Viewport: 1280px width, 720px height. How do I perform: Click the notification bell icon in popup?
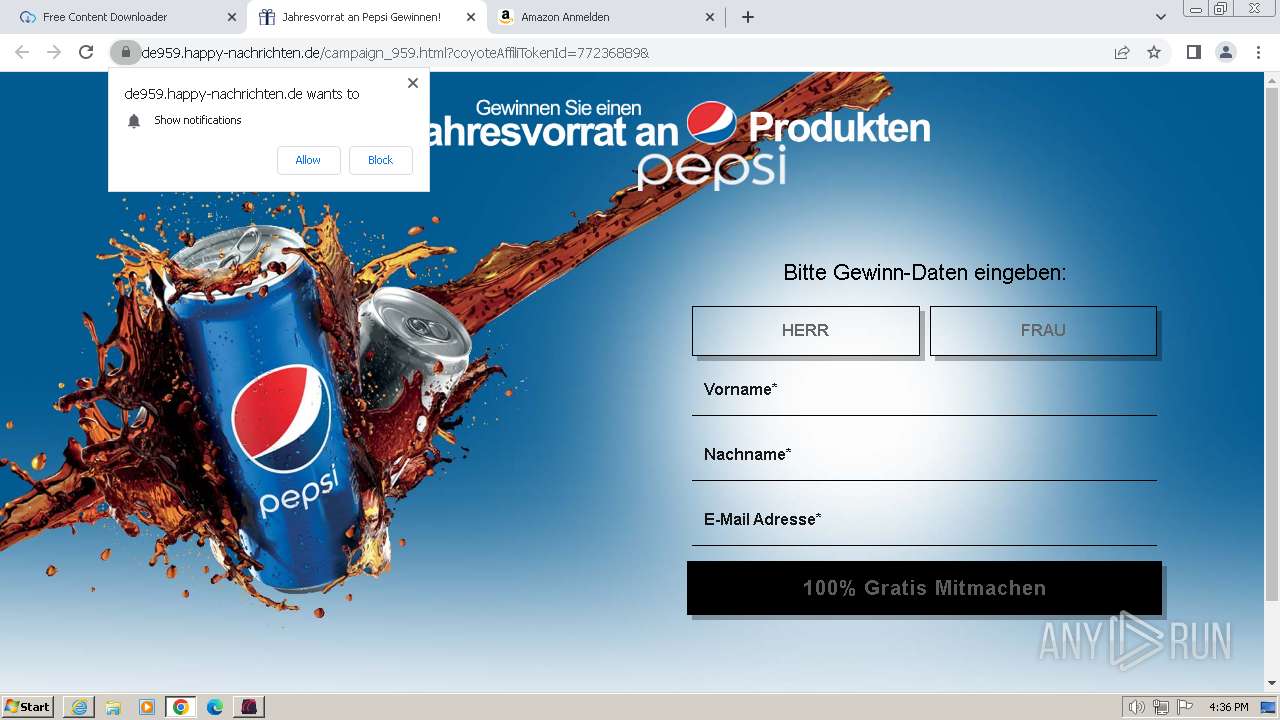(134, 120)
